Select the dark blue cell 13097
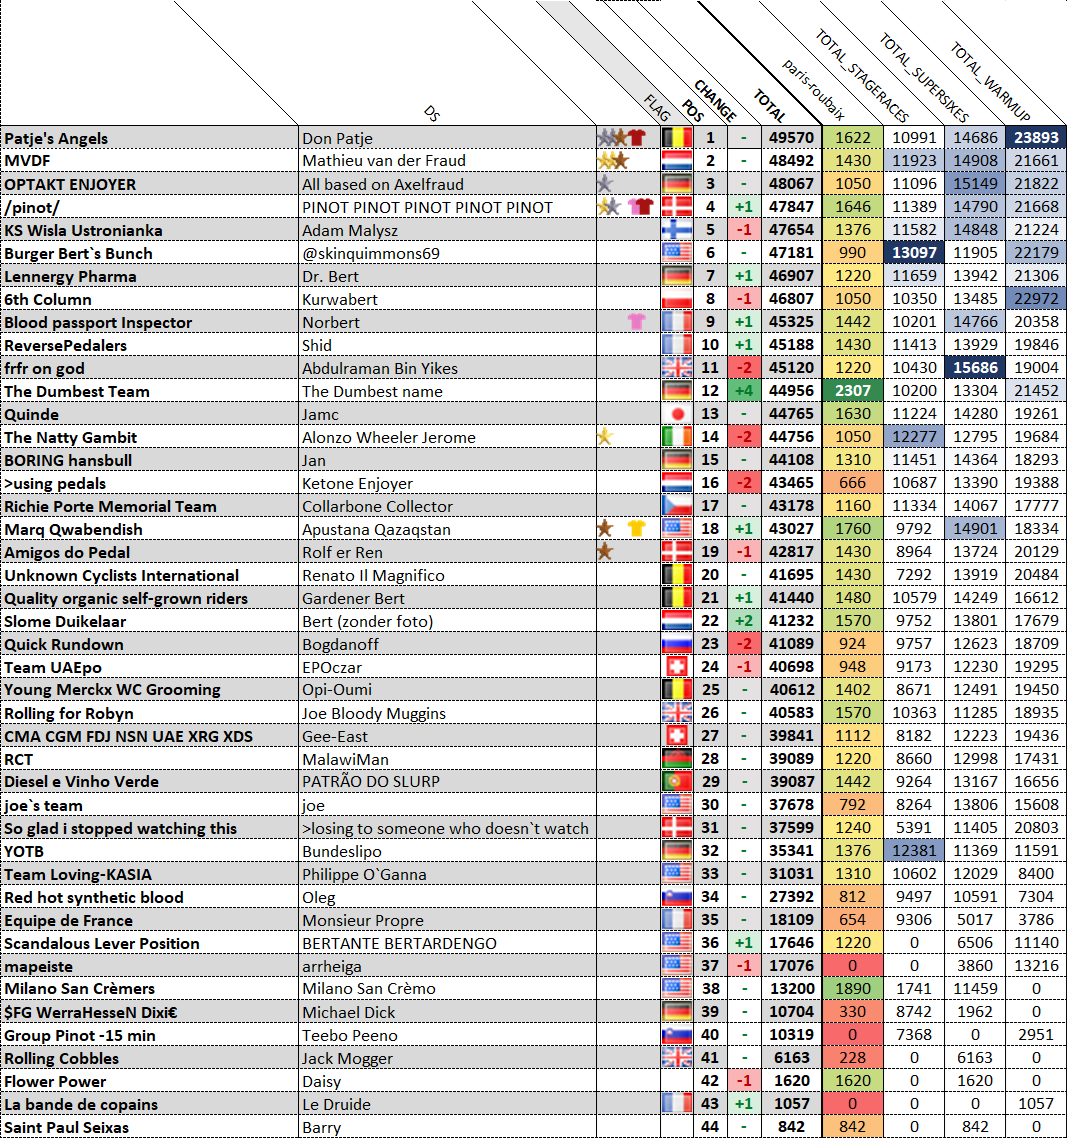Viewport: 1067px width, 1138px height. click(x=914, y=253)
